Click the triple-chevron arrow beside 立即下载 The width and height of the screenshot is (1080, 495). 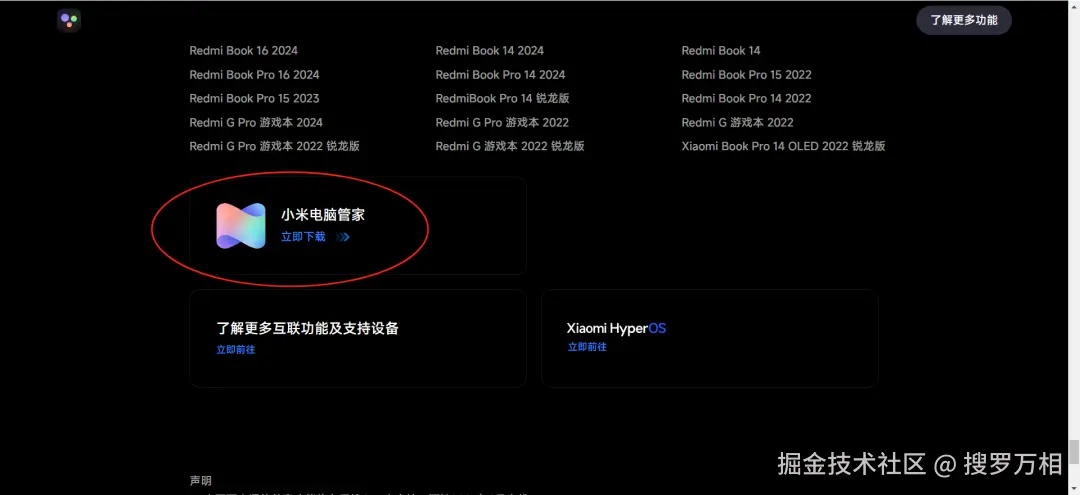343,238
